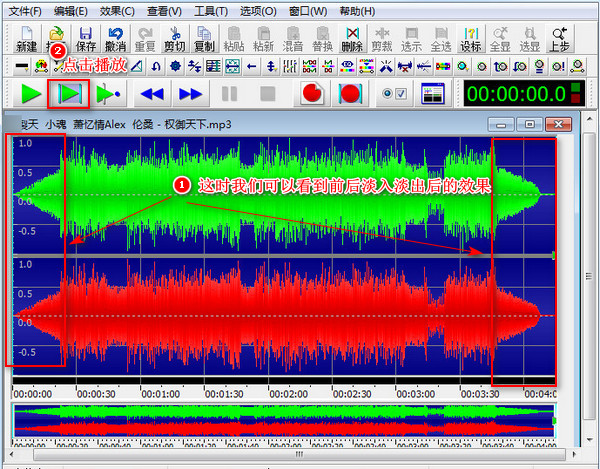Click the 混音 (Mix) toolbar icon
The height and width of the screenshot is (469, 600).
coord(293,39)
